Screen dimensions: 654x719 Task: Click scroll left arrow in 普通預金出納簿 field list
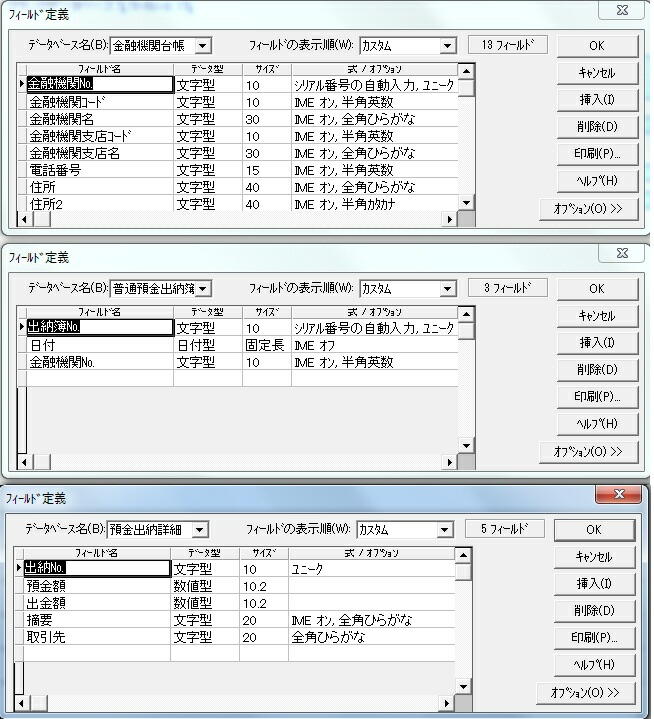coord(24,463)
